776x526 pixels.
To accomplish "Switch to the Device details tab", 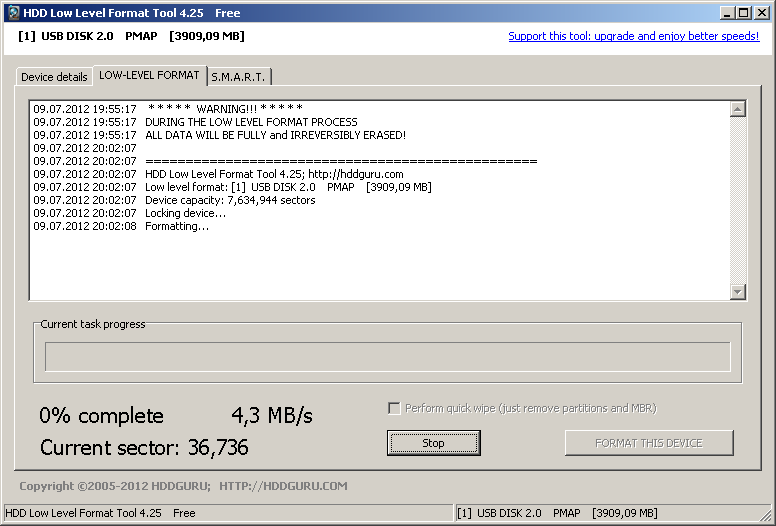I will click(54, 77).
